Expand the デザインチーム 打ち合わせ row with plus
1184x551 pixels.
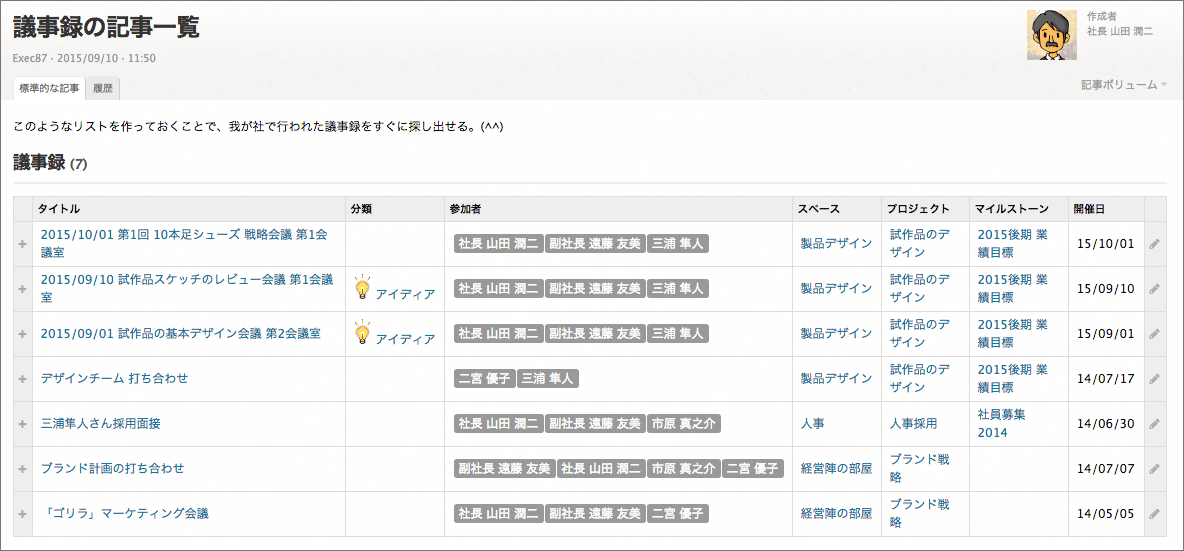pos(23,379)
